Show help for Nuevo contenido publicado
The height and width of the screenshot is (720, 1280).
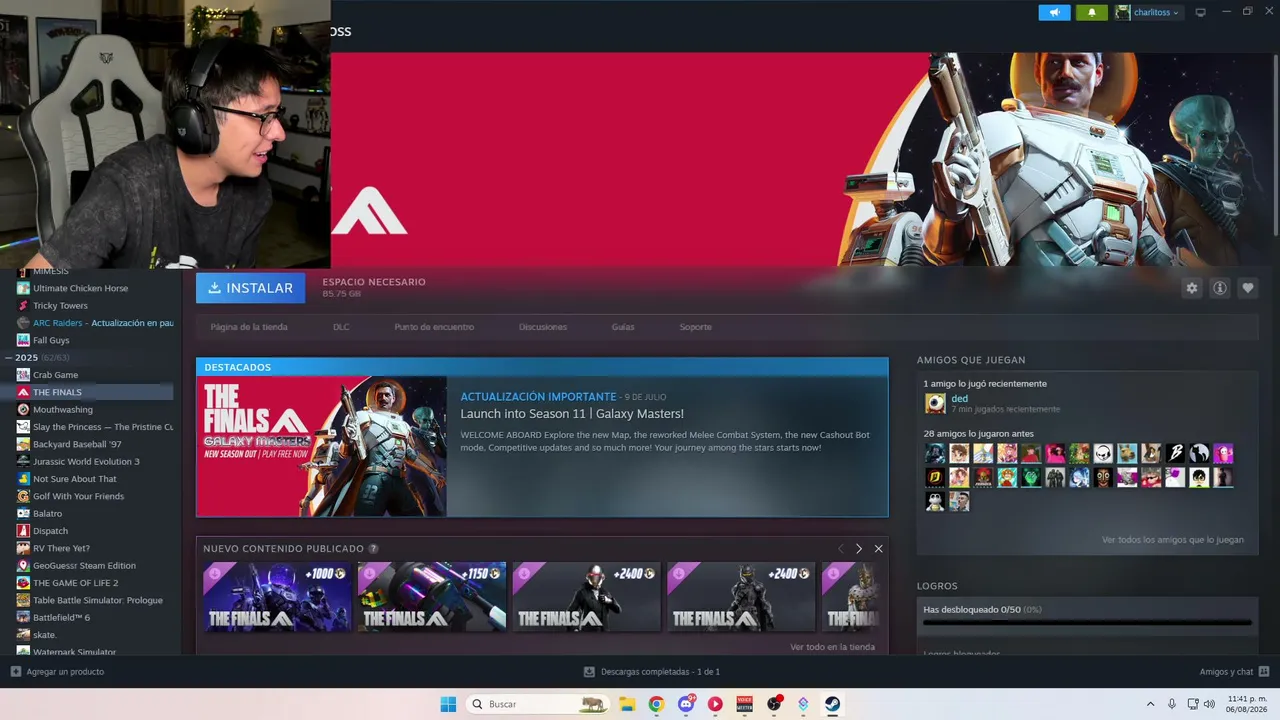tap(373, 549)
